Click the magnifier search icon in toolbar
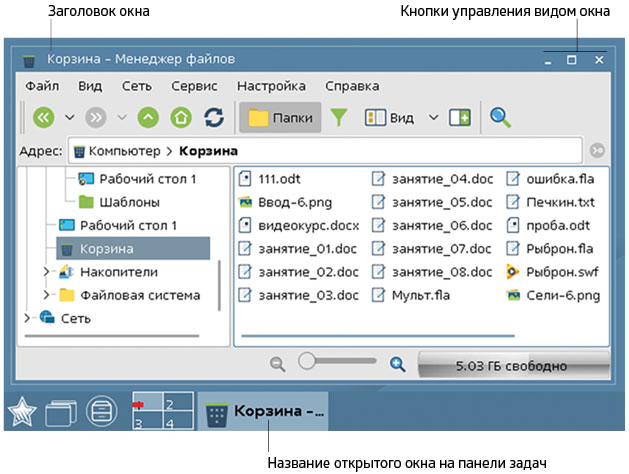 [499, 117]
